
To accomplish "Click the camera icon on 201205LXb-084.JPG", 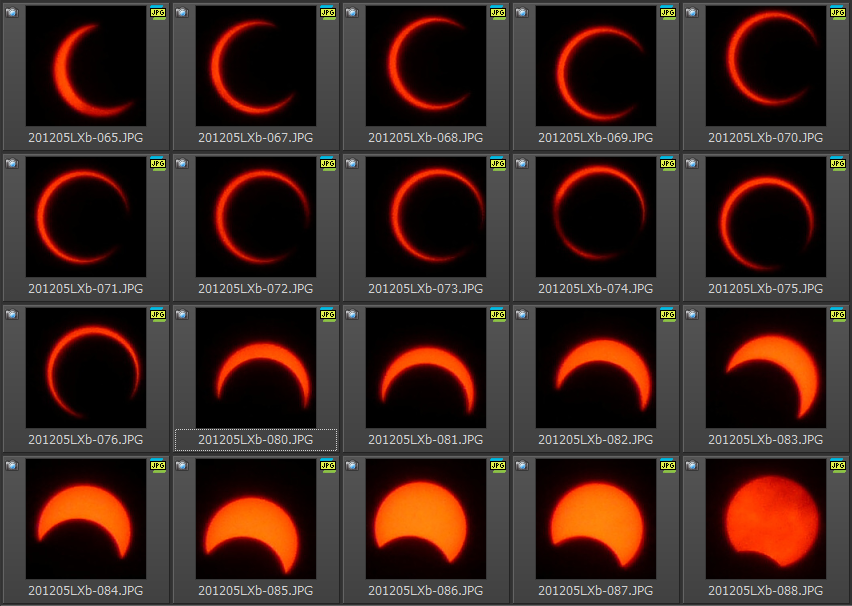I will coord(12,465).
